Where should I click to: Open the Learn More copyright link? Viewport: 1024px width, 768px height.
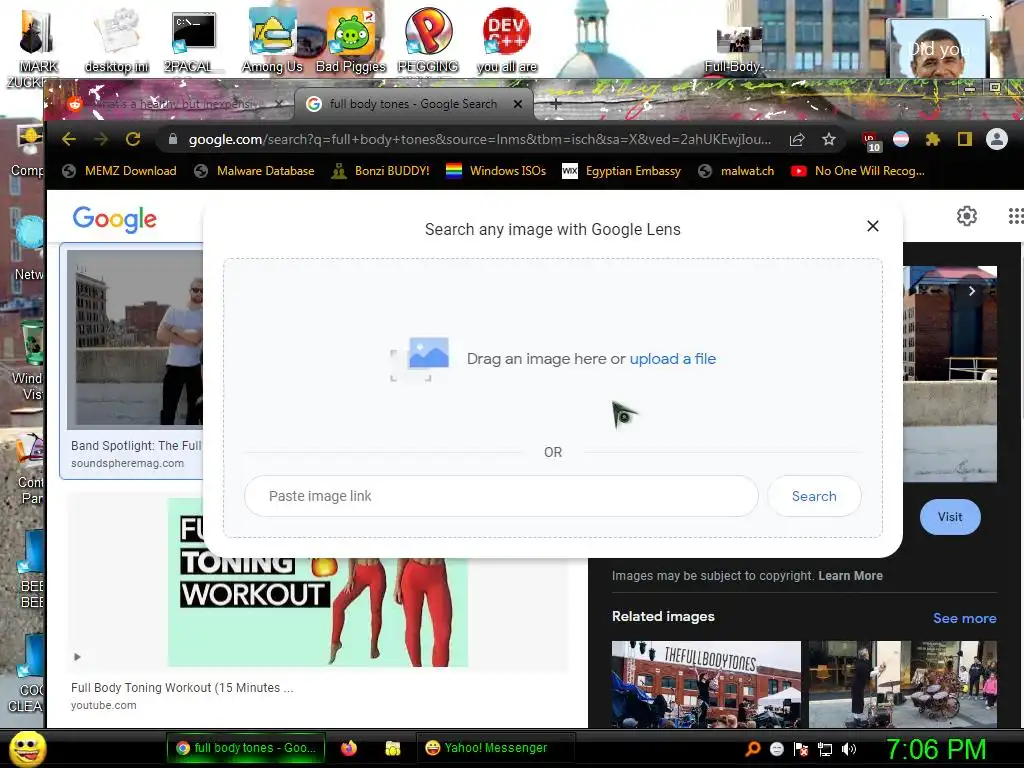[x=850, y=575]
